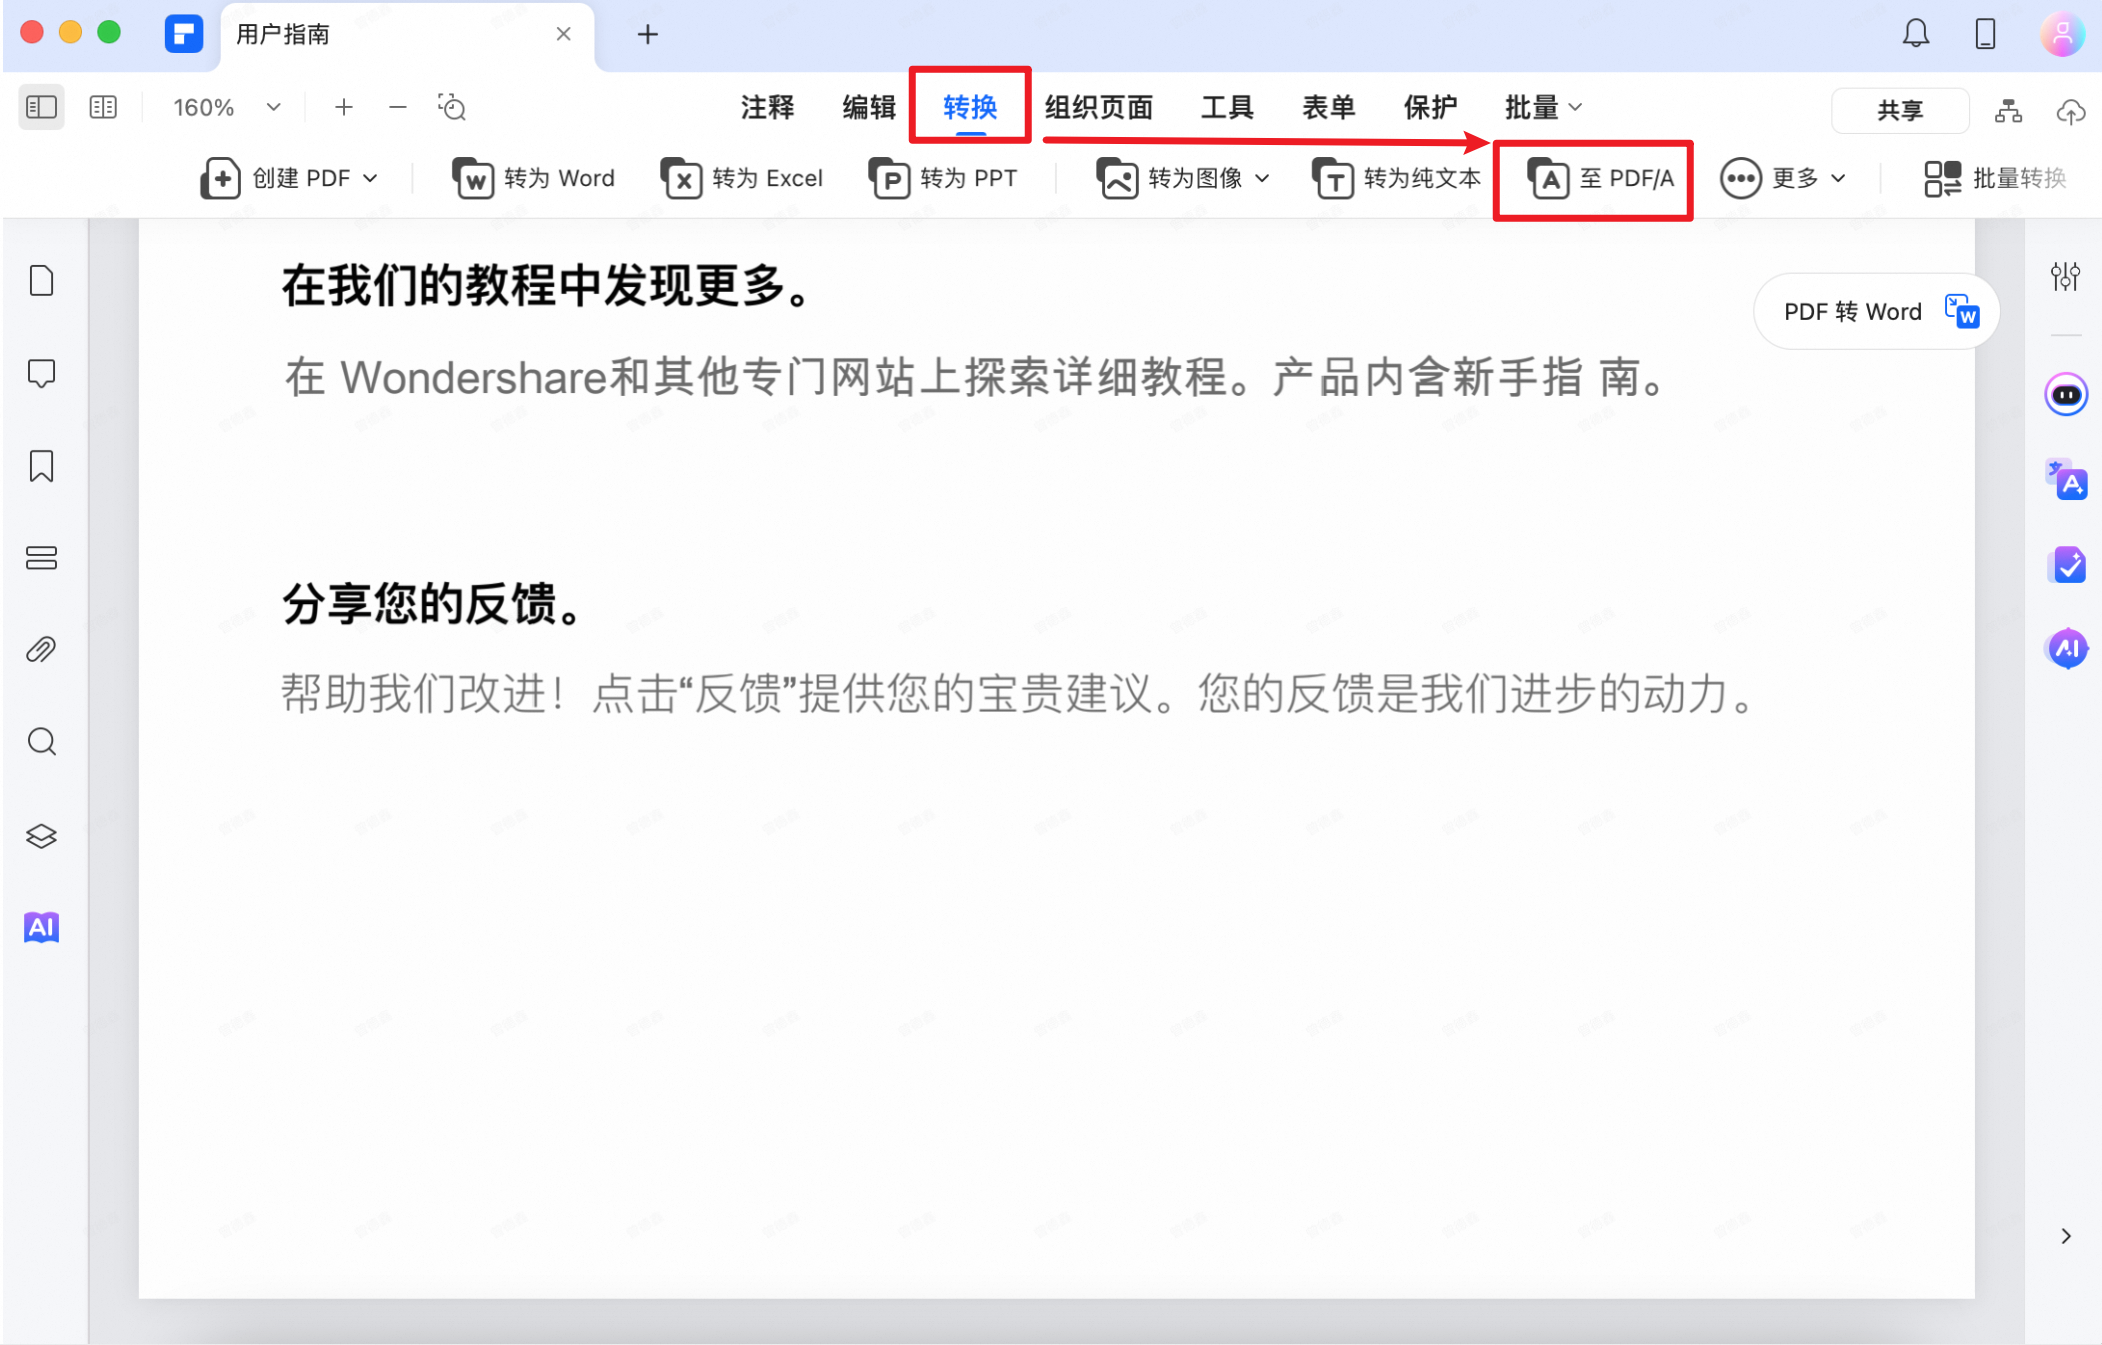This screenshot has width=2102, height=1345.
Task: Launch the AI translate tool
Action: [x=2065, y=481]
